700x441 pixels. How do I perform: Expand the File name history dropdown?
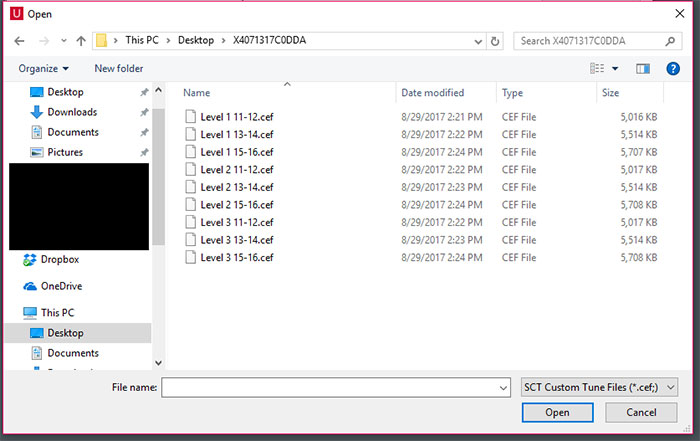[x=503, y=387]
